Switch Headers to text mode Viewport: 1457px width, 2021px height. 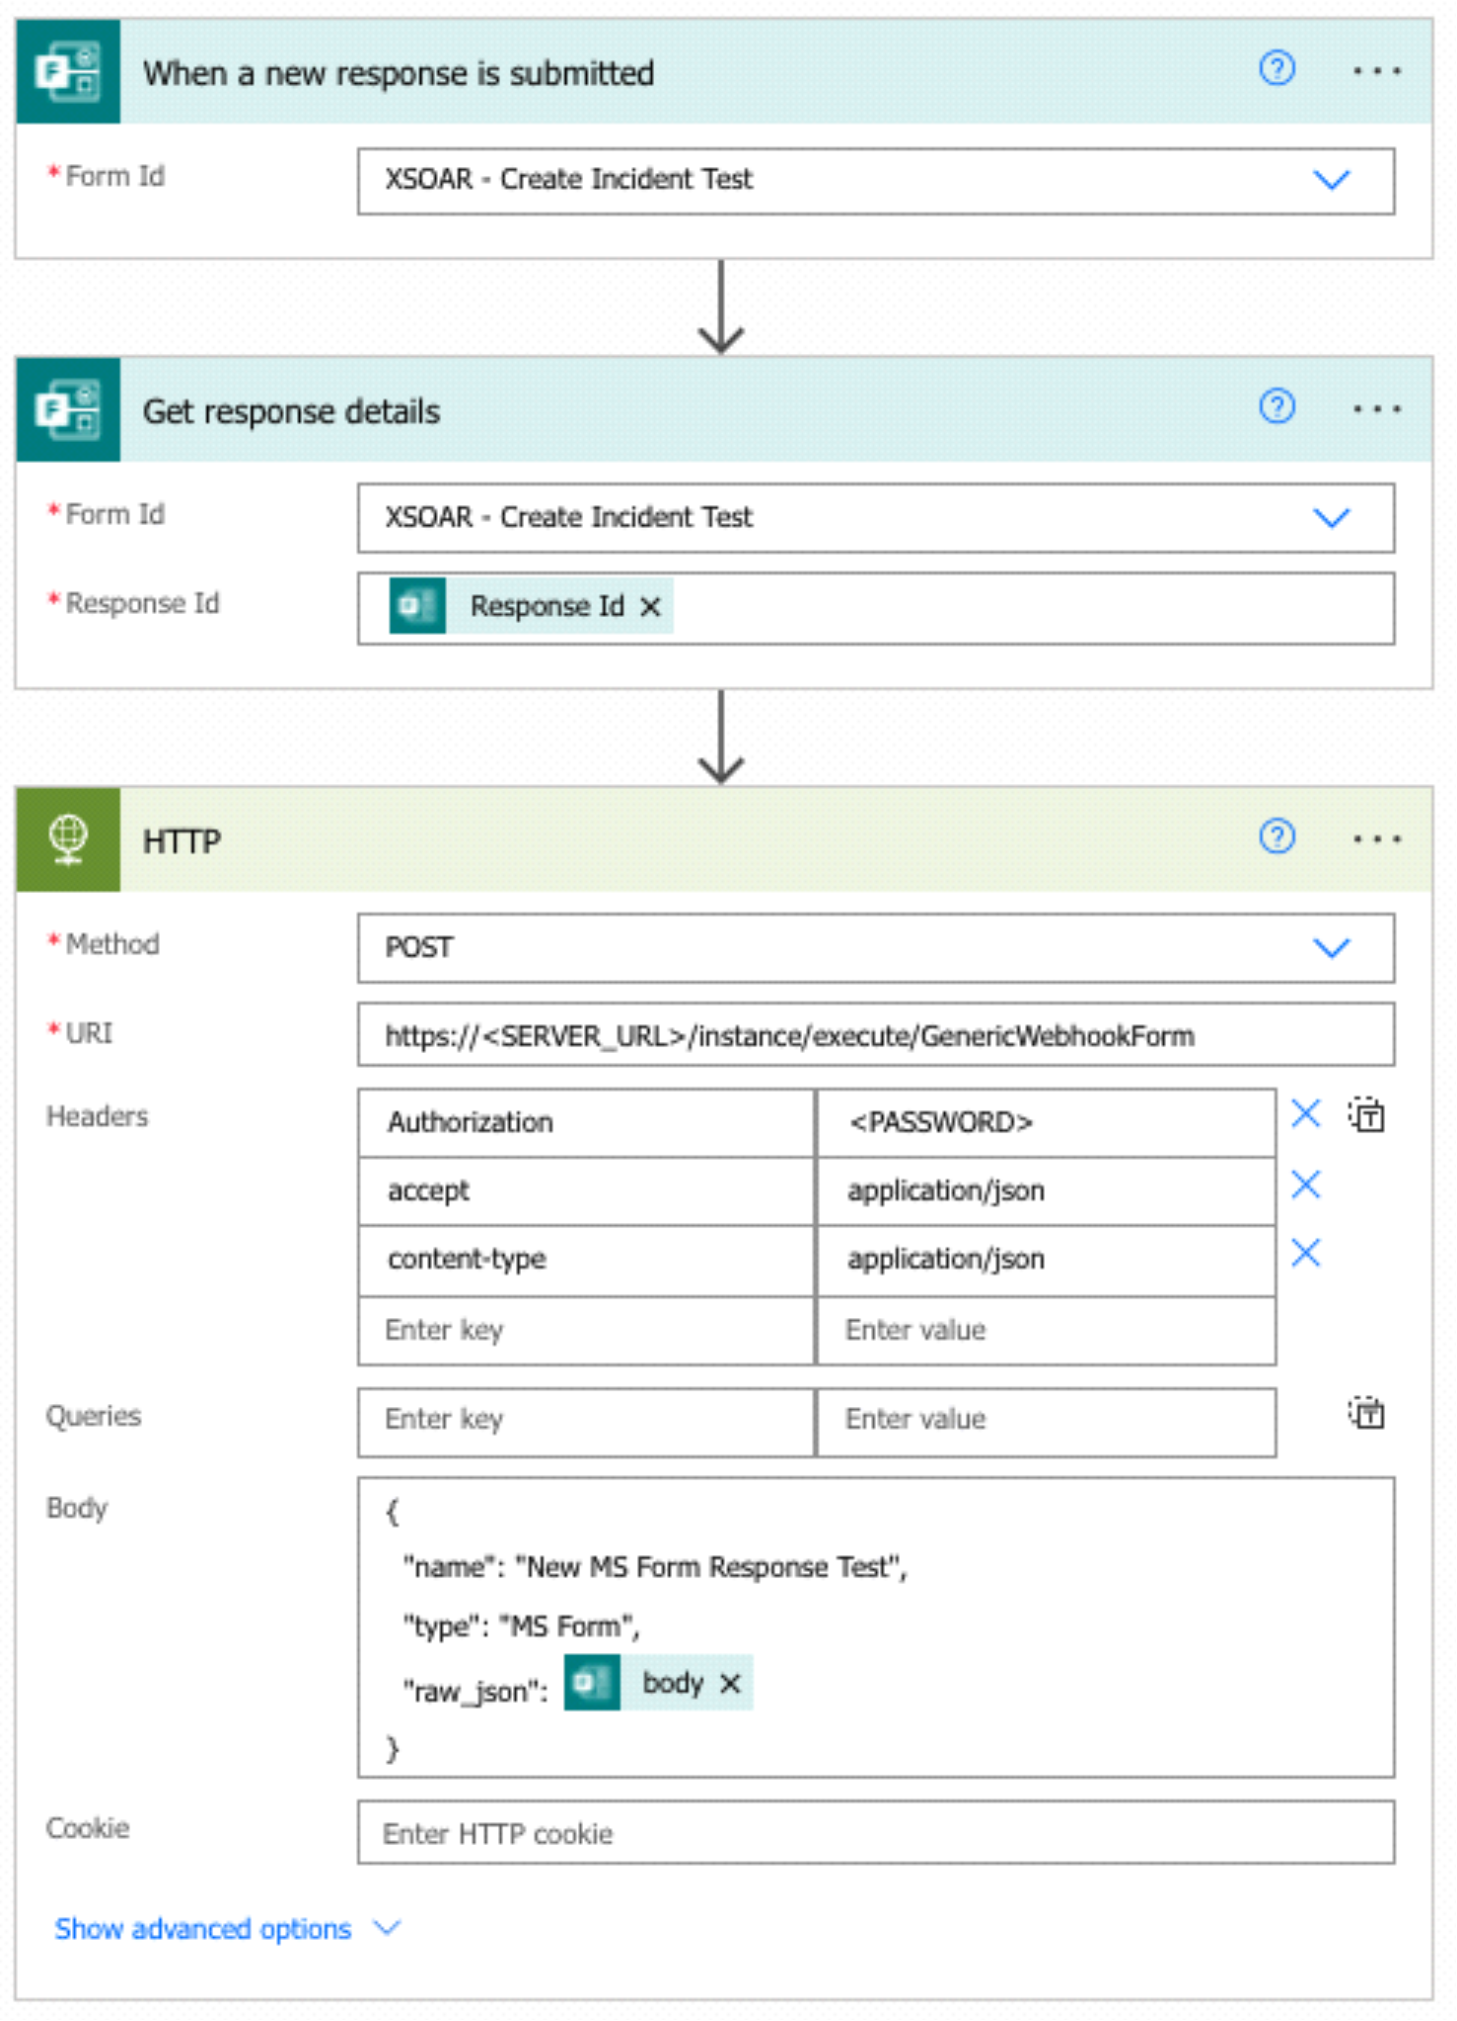1366,1115
